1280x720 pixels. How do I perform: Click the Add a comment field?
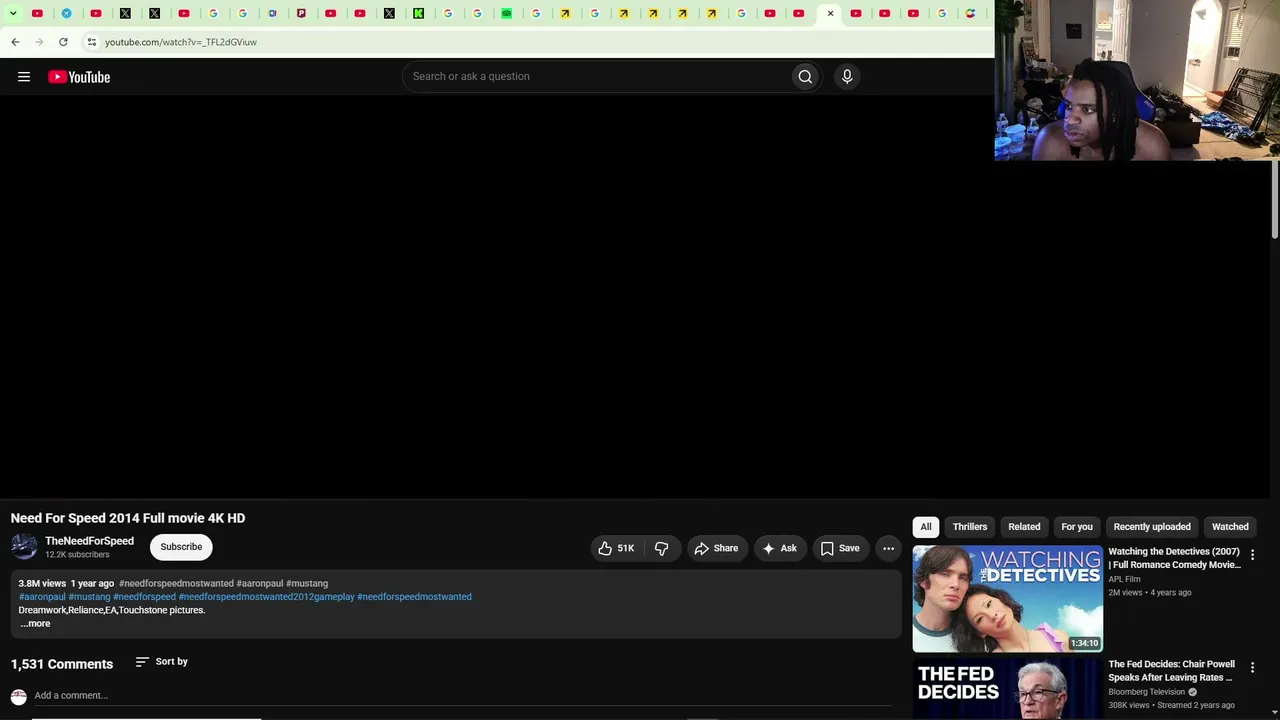pyautogui.click(x=461, y=696)
